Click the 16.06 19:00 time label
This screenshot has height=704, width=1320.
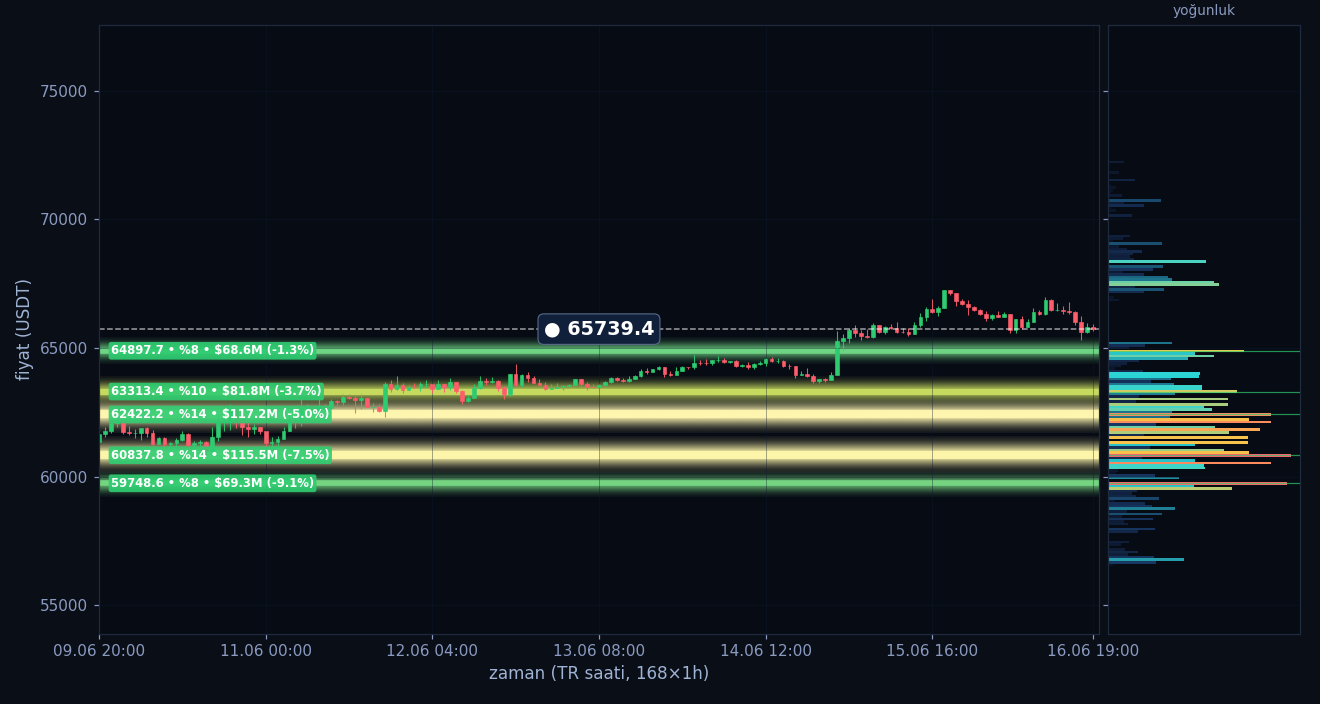point(1093,651)
